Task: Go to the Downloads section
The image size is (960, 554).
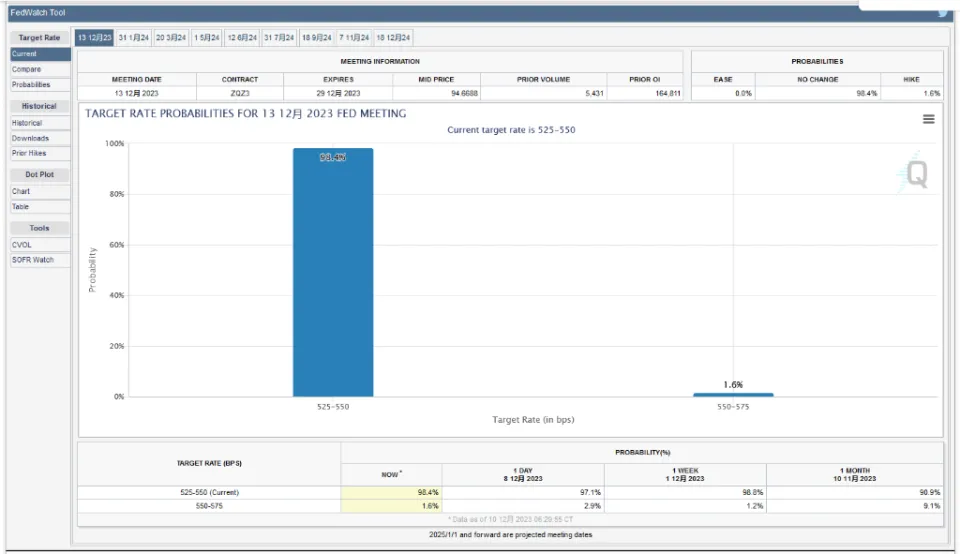Action: [30, 138]
